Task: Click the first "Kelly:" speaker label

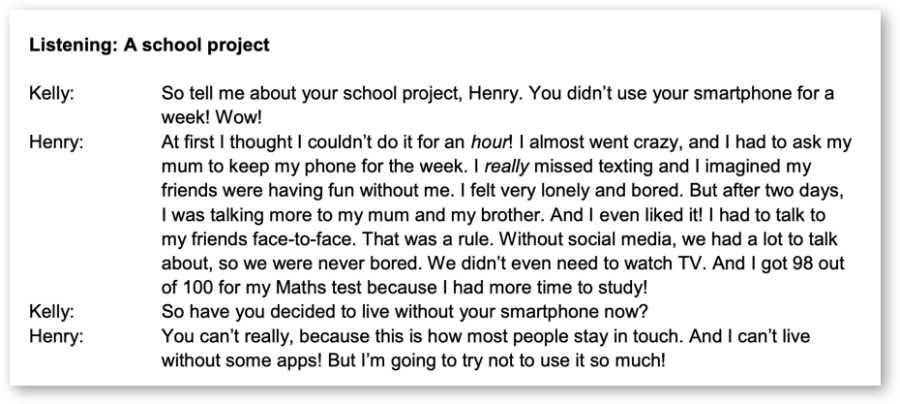Action: click(52, 93)
